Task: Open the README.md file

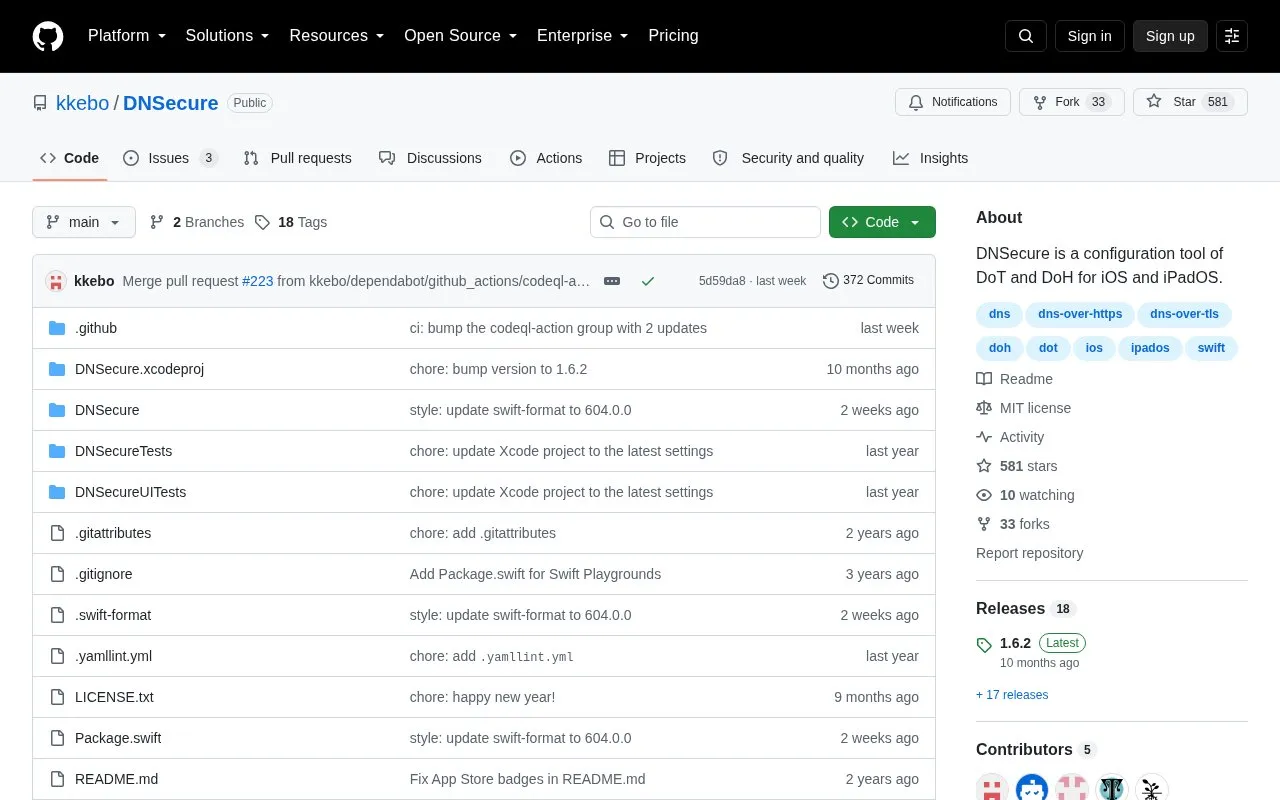Action: click(x=116, y=779)
